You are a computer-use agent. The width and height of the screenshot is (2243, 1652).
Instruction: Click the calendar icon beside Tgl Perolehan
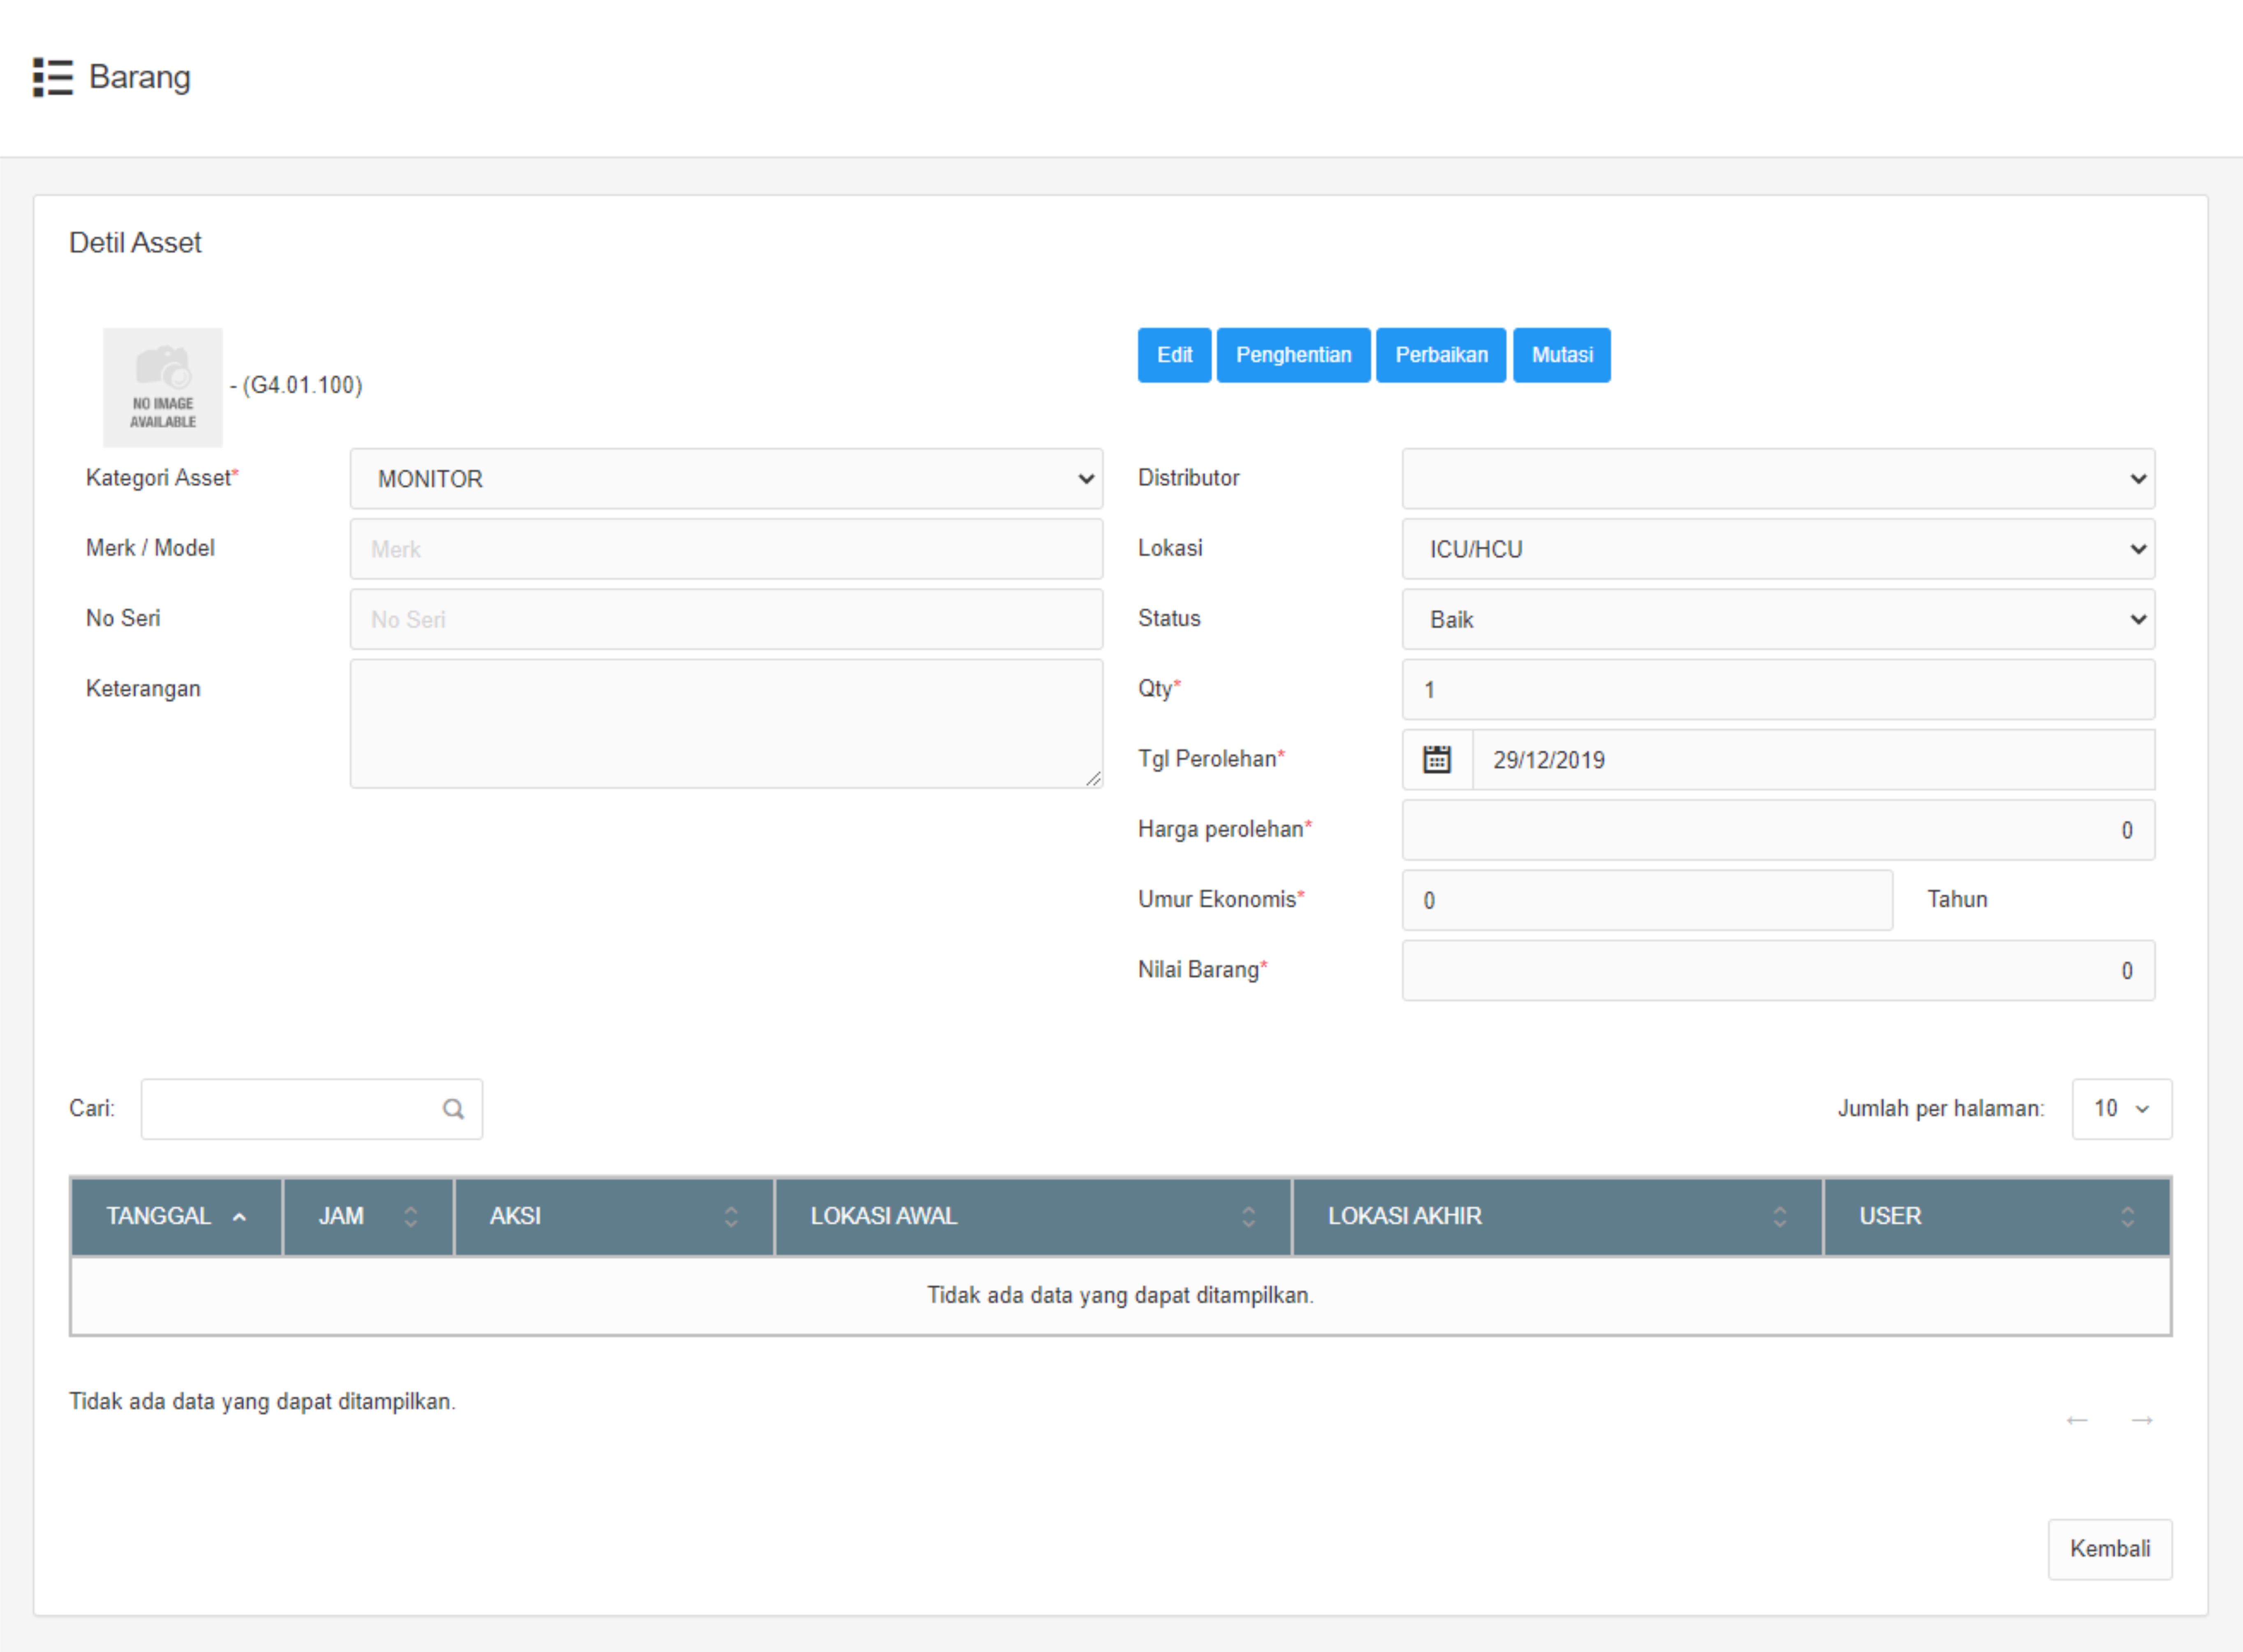pyautogui.click(x=1436, y=760)
